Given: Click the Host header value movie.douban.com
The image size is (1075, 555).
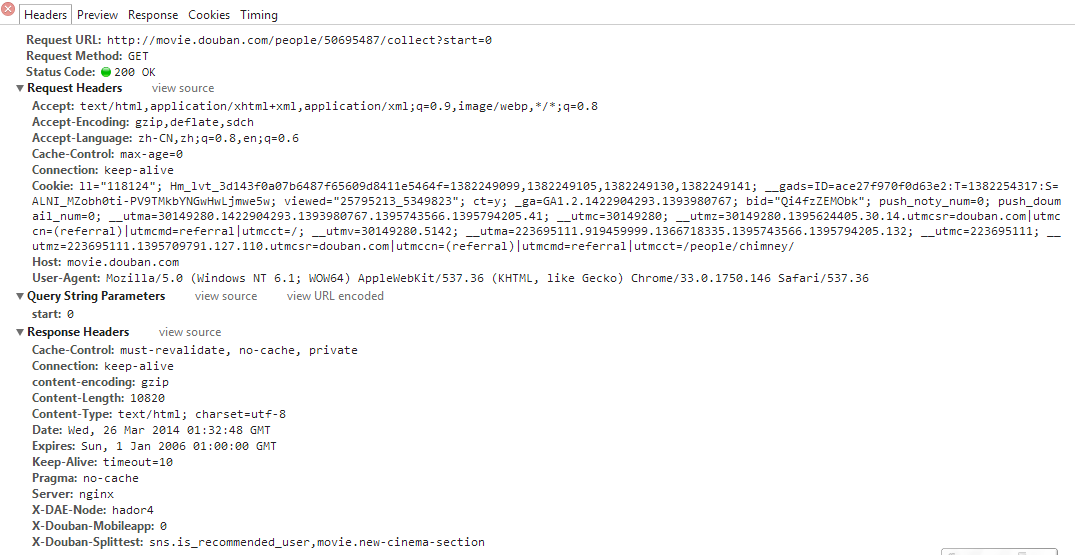Looking at the screenshot, I should 123,262.
